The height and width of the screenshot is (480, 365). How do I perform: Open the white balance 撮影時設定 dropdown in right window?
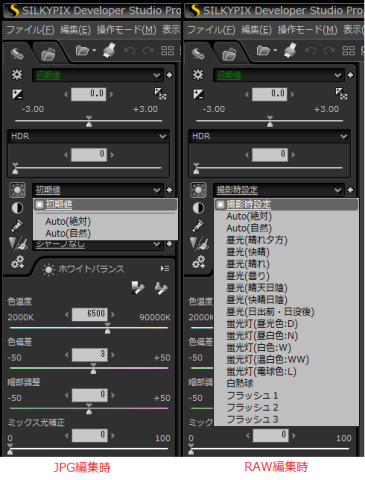click(x=279, y=190)
